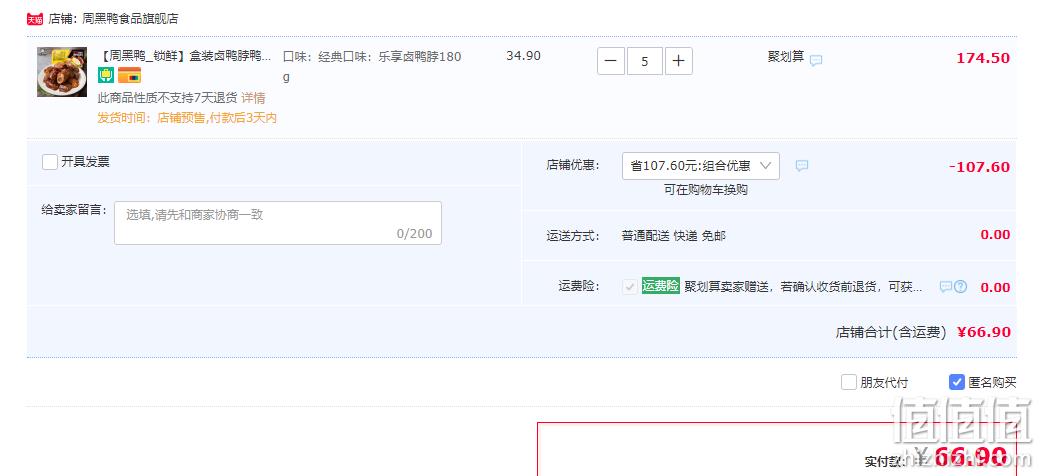Click the comment bubble icon in 运费险 row
The image size is (1041, 476).
[946, 287]
